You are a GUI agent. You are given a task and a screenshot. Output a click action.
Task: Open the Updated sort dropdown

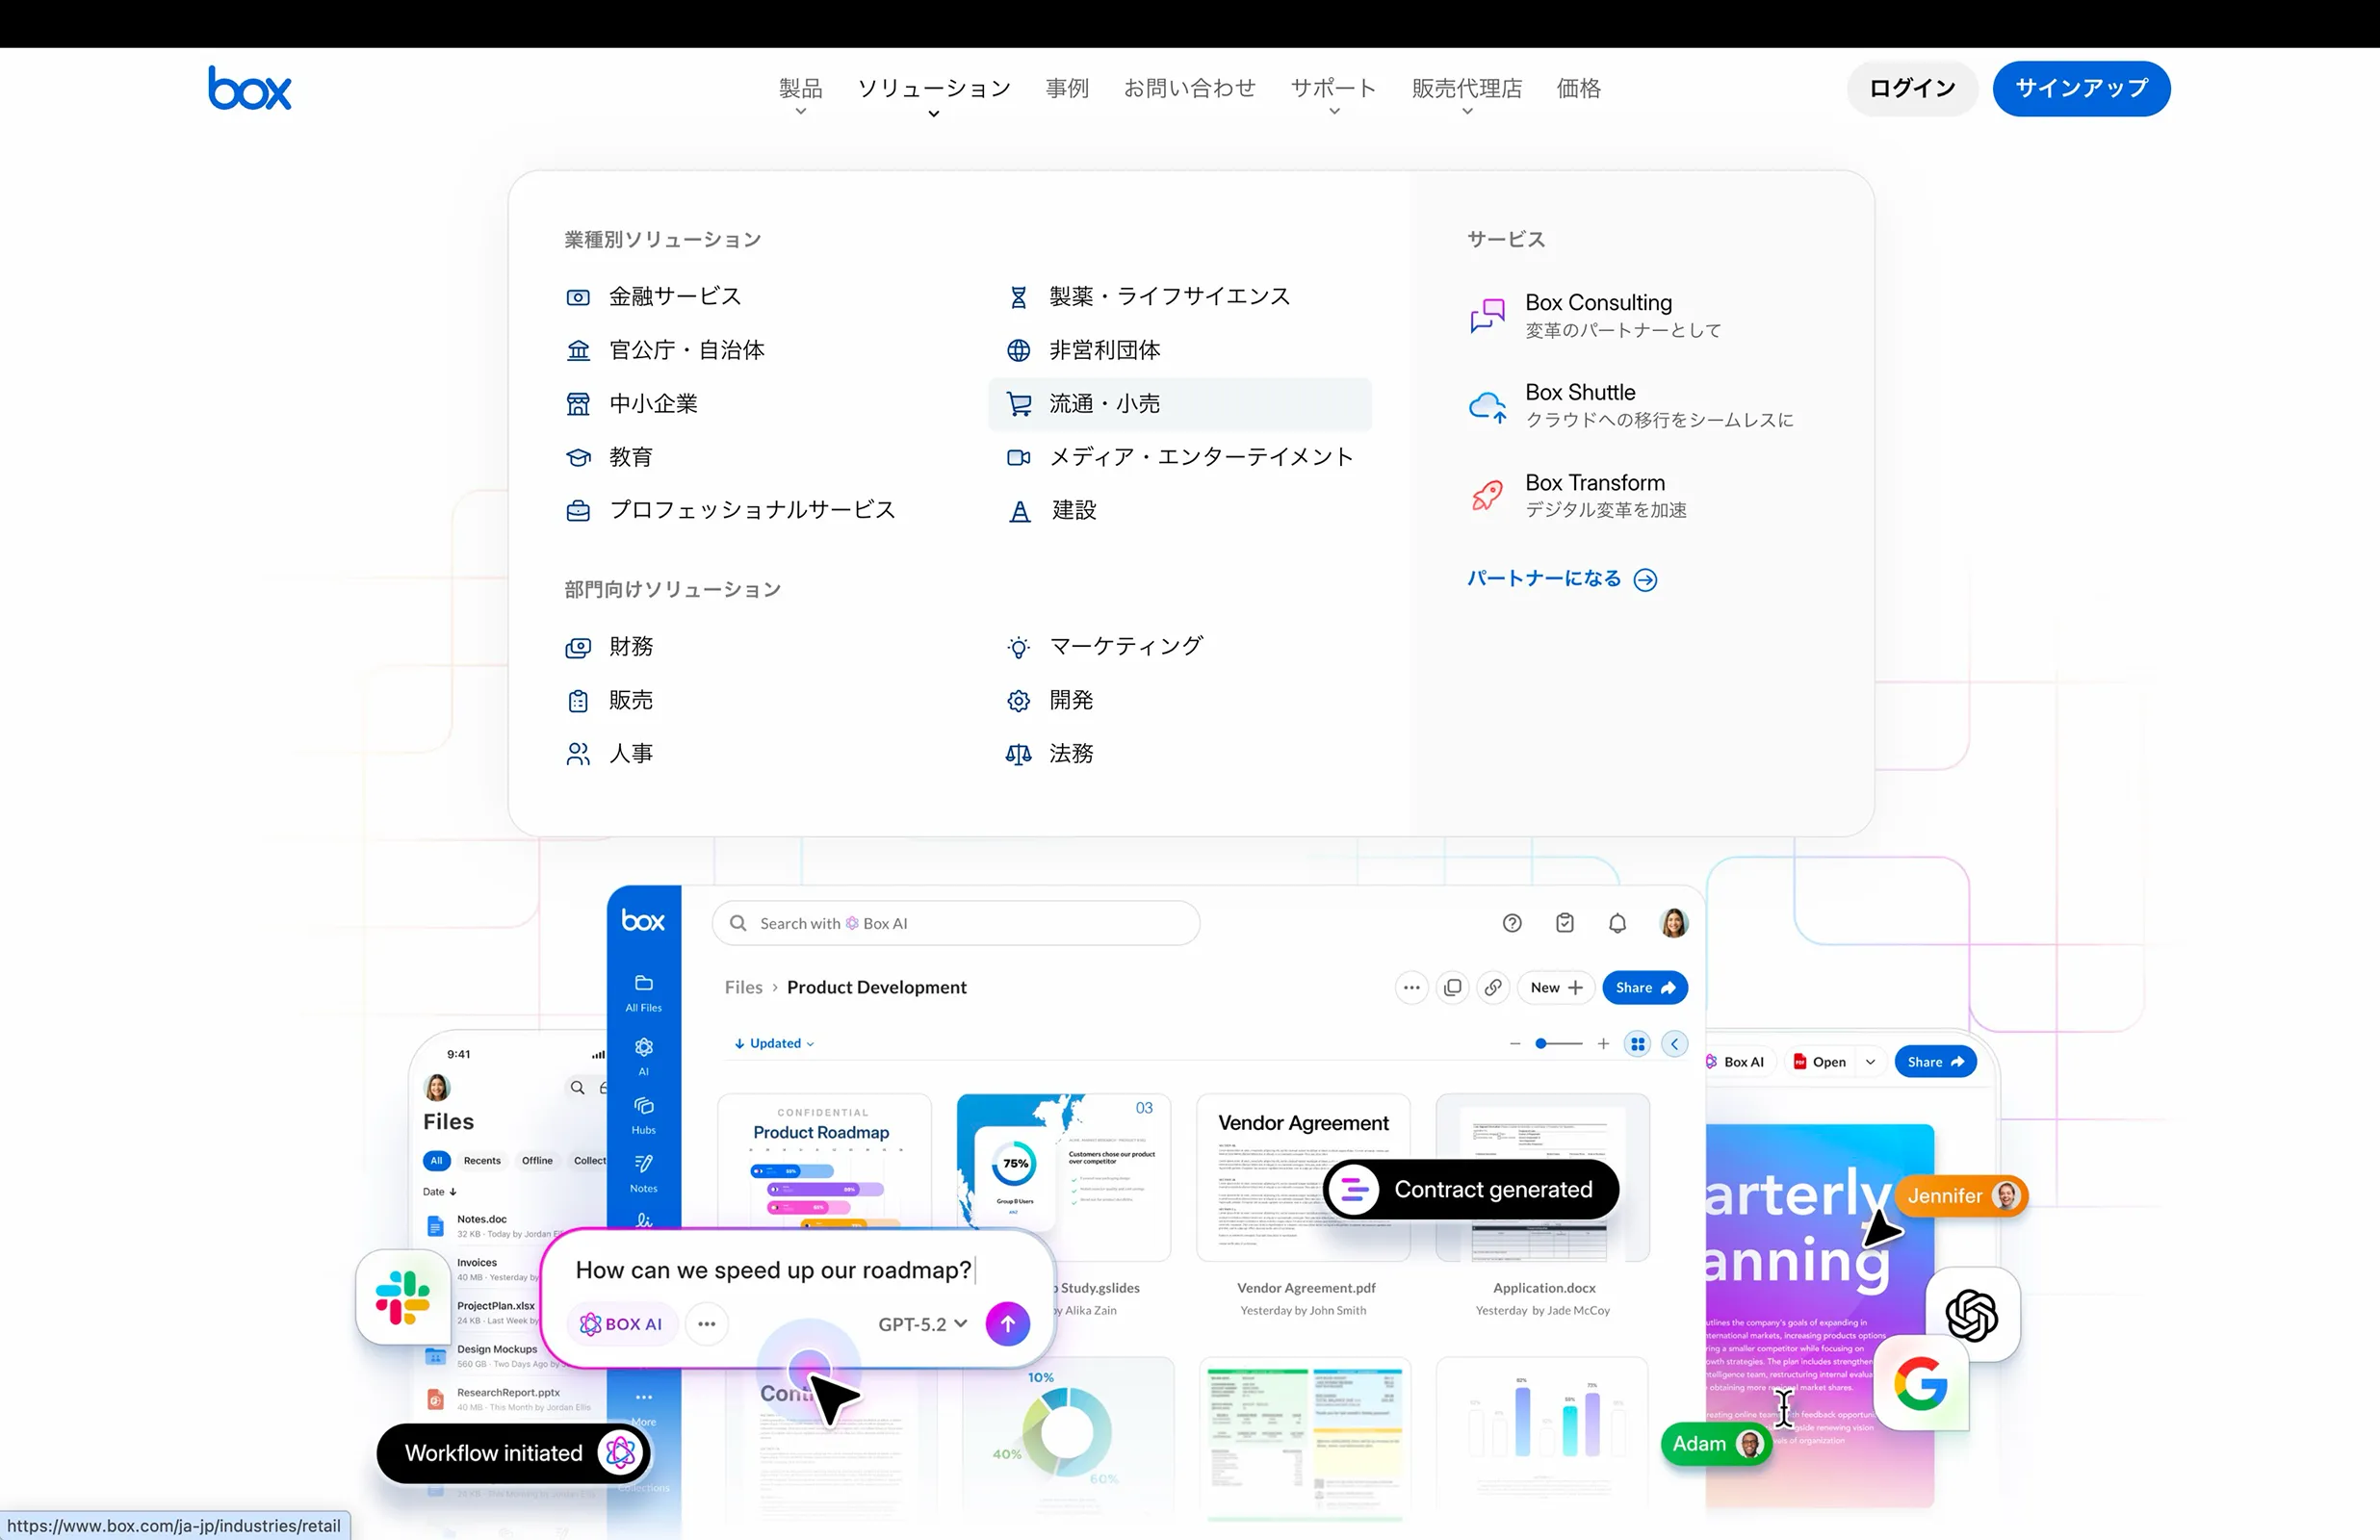coord(775,1043)
